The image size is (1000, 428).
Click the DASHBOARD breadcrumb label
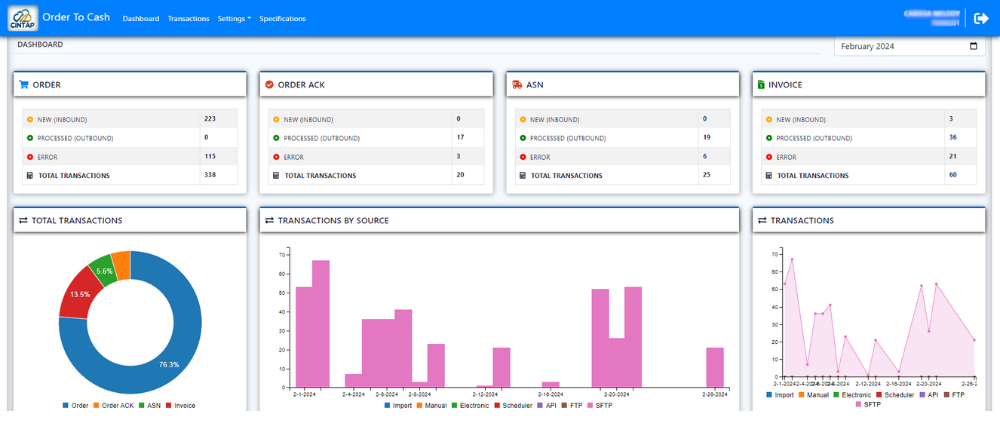(40, 45)
